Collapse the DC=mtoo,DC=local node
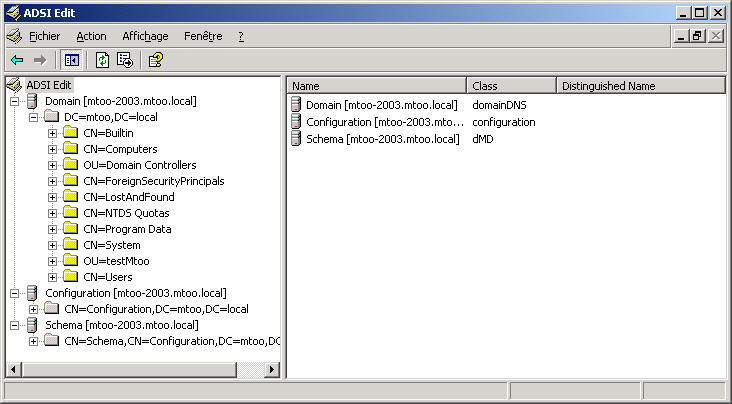 click(34, 117)
